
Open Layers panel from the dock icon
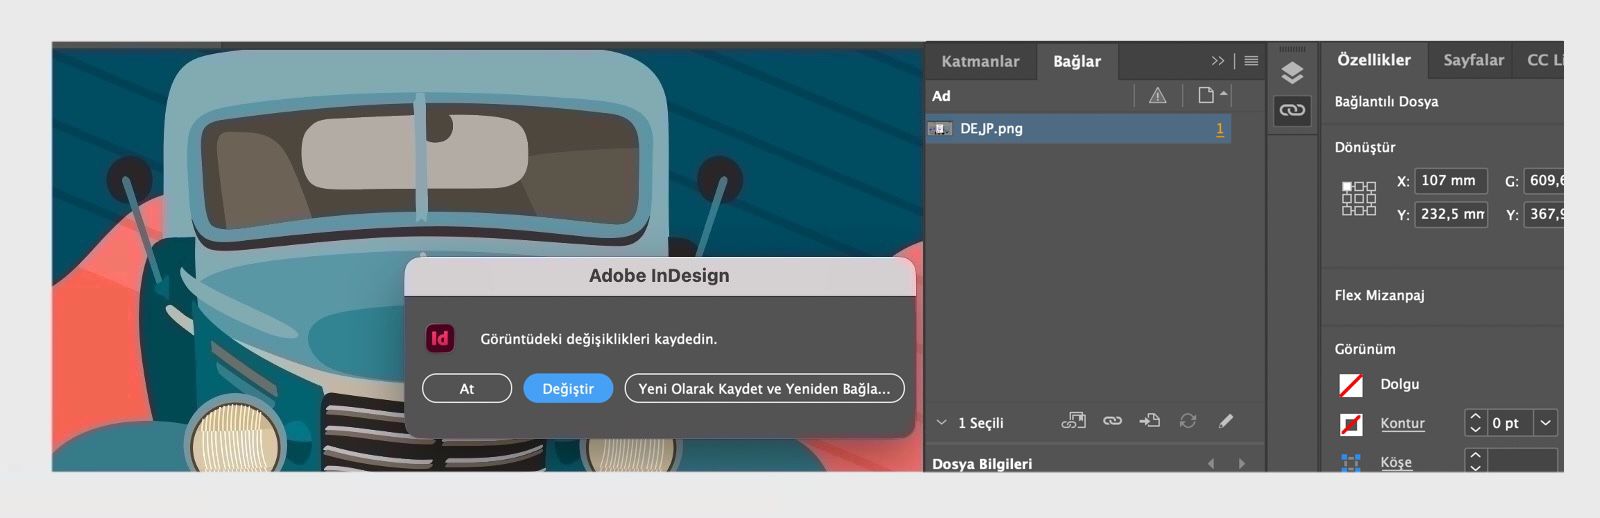click(1292, 73)
